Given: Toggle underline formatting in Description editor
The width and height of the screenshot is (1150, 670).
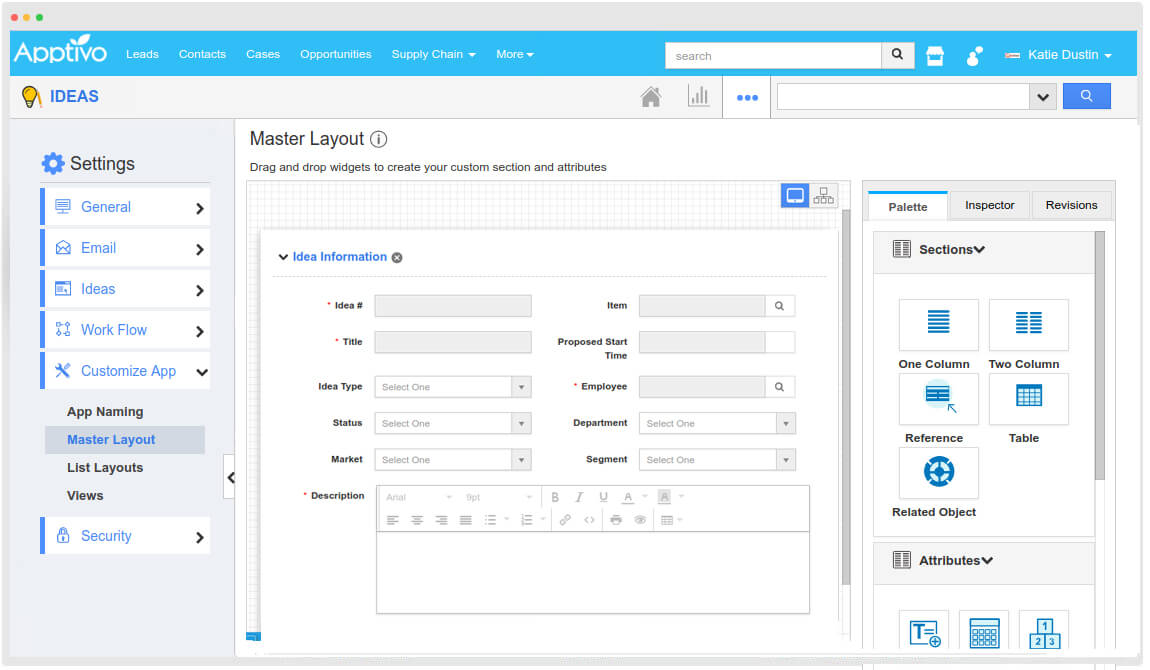Looking at the screenshot, I should point(603,497).
